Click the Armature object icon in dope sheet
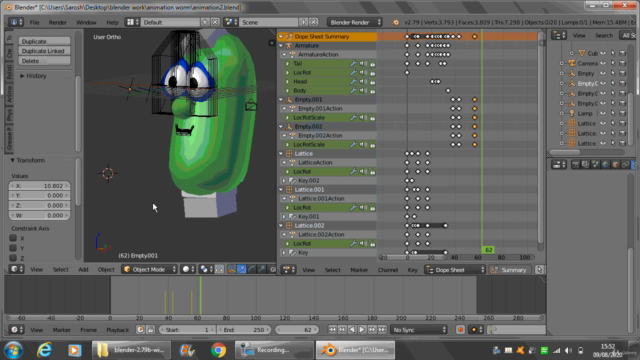640x360 pixels. pyautogui.click(x=289, y=46)
